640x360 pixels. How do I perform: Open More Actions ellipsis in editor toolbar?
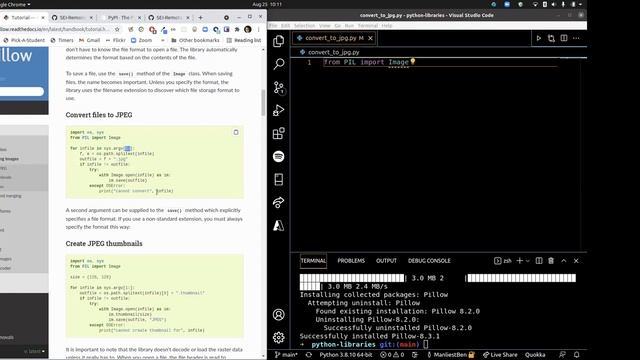(x=576, y=38)
